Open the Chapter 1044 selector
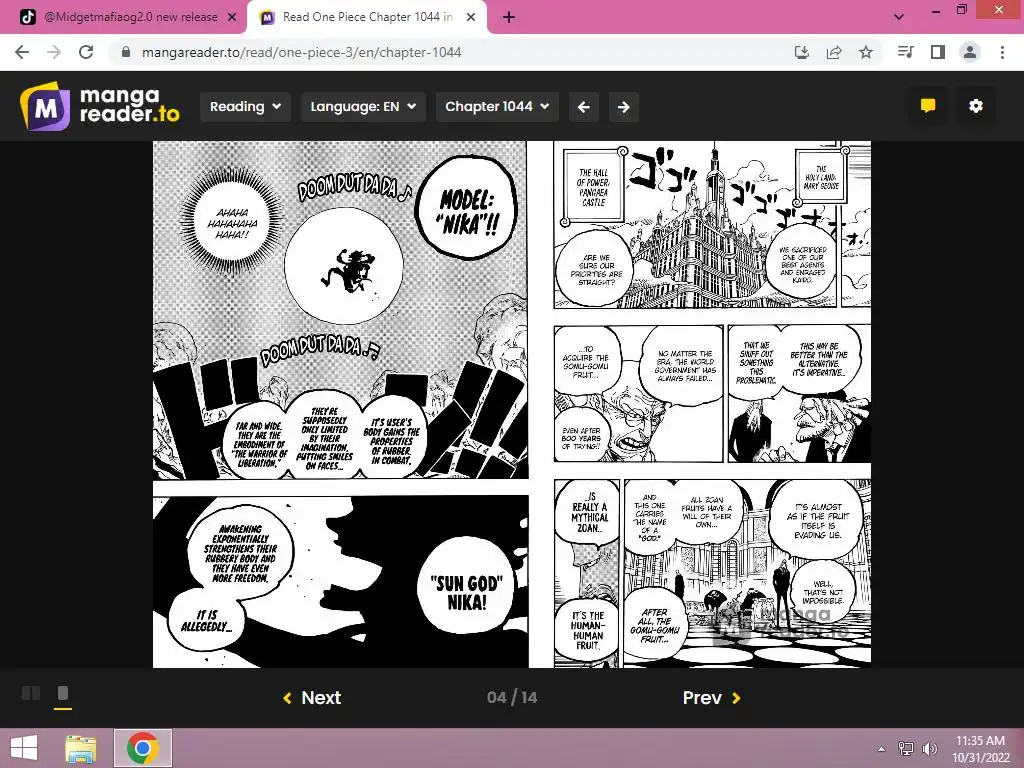The width and height of the screenshot is (1024, 768). point(497,106)
